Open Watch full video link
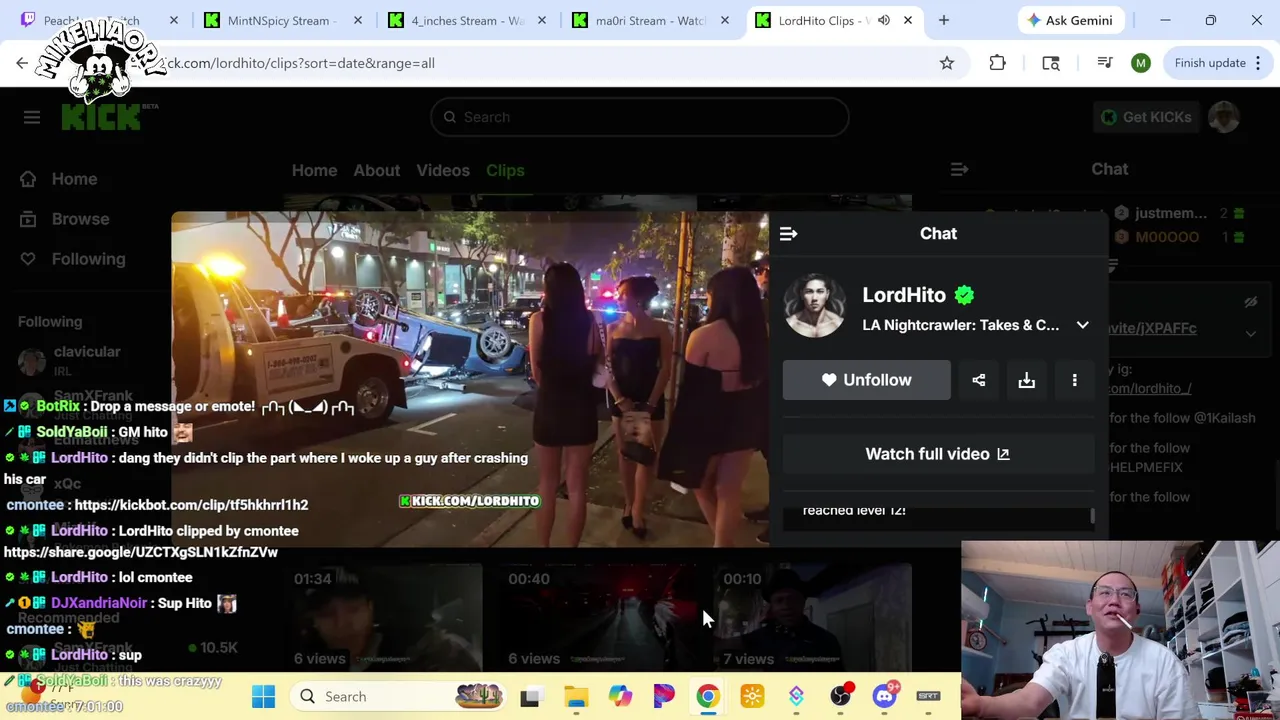This screenshot has width=1280, height=720. pyautogui.click(x=938, y=454)
